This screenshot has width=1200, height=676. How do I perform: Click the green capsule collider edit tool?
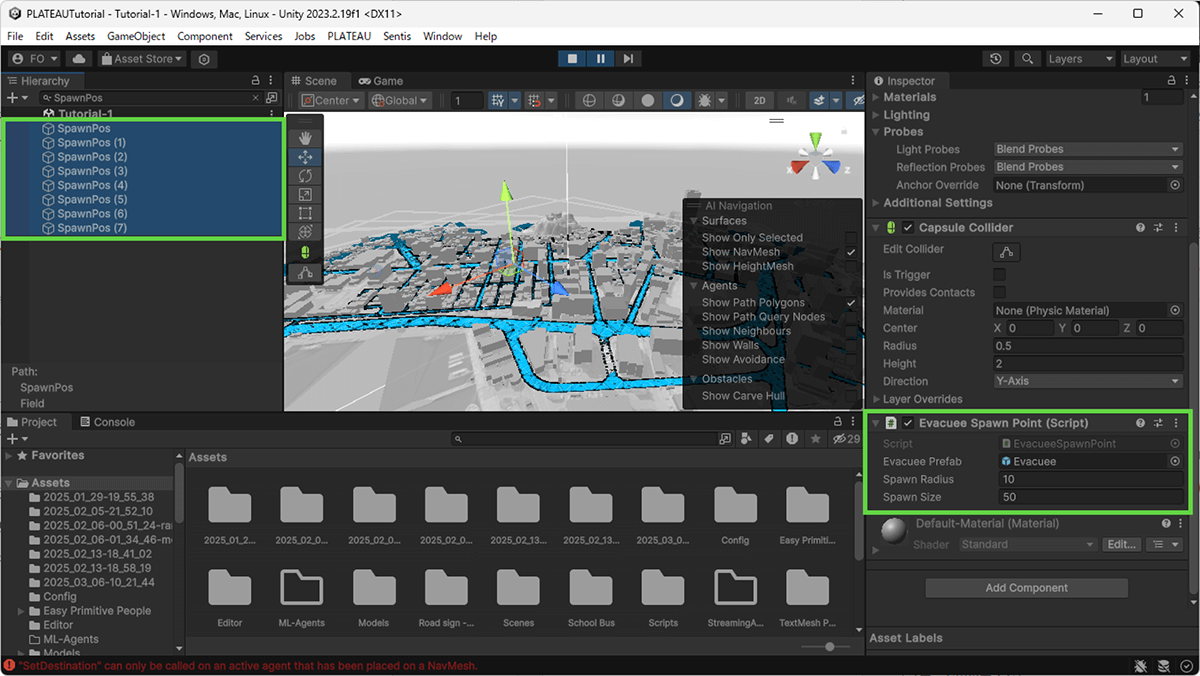coord(306,251)
